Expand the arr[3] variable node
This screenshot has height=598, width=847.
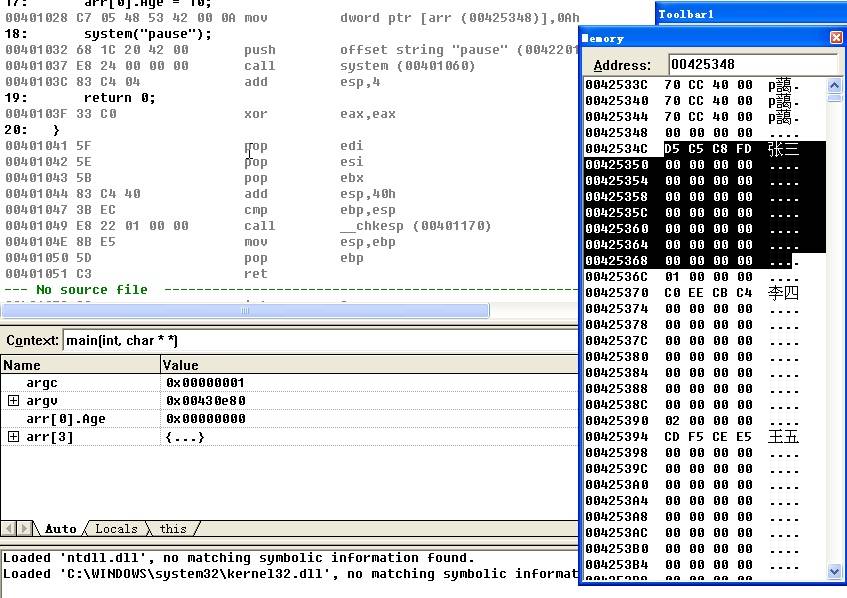14,437
